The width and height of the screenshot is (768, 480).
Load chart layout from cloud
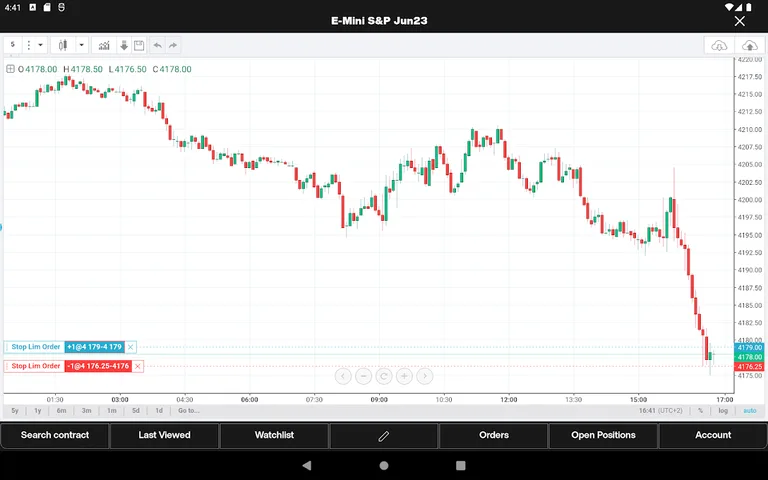[719, 46]
